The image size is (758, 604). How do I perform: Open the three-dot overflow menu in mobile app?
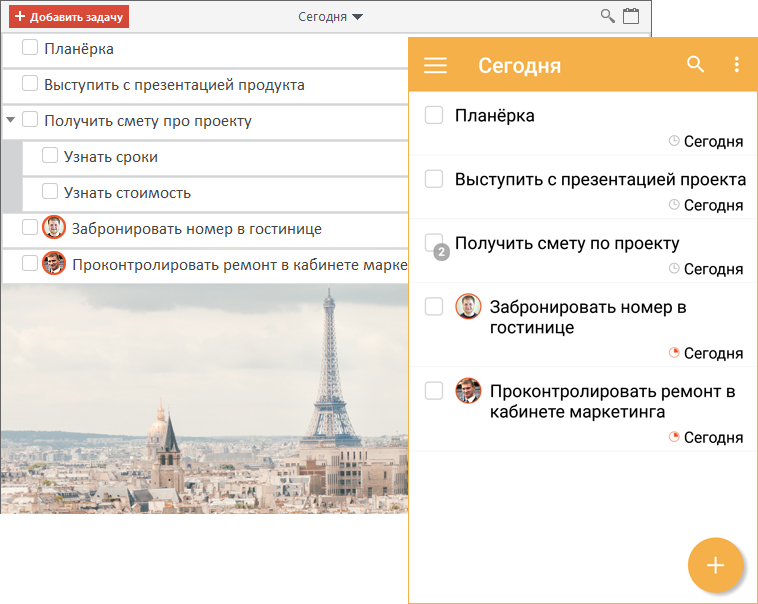pyautogui.click(x=736, y=64)
